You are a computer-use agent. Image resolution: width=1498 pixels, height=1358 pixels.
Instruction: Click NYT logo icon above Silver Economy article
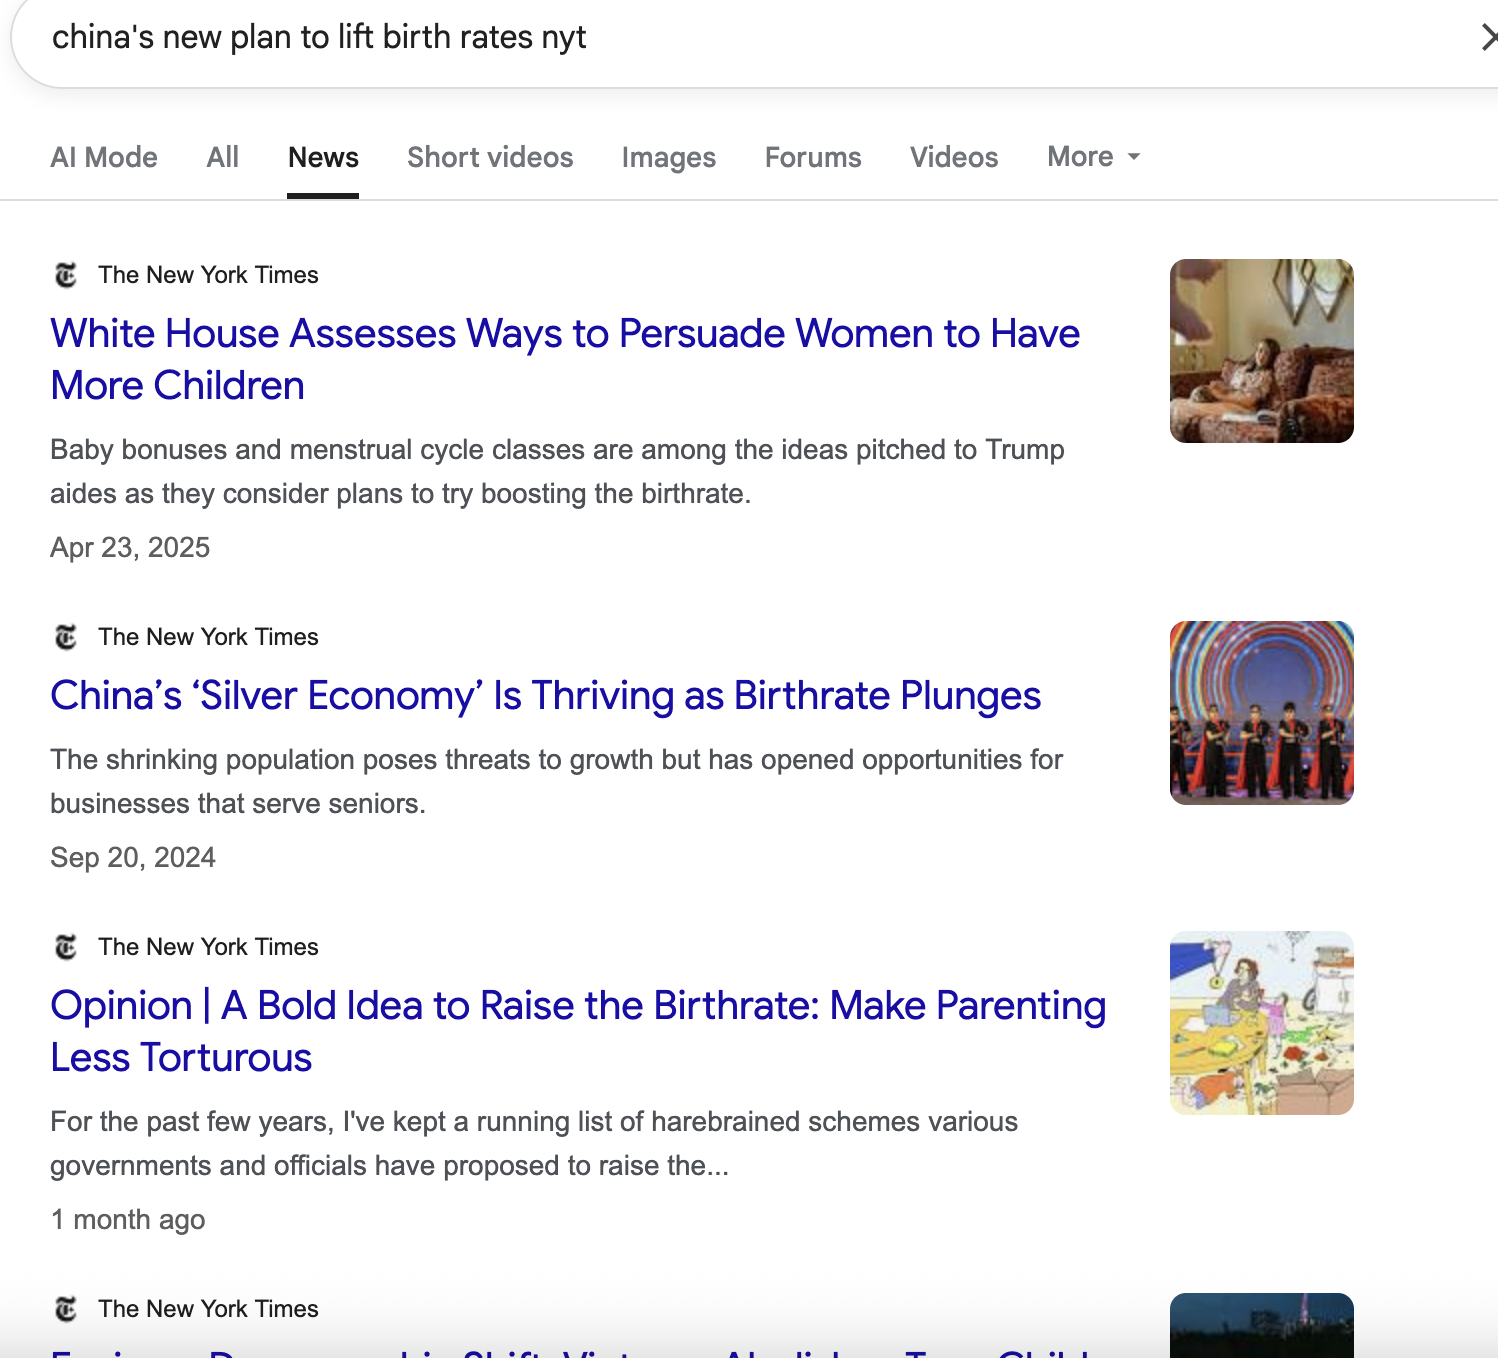[x=66, y=636]
